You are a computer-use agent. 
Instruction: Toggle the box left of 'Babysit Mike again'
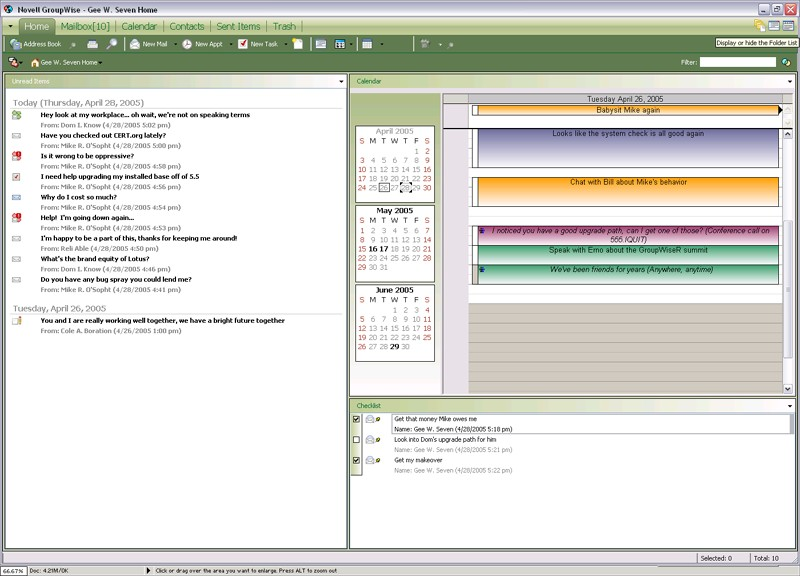[475, 110]
